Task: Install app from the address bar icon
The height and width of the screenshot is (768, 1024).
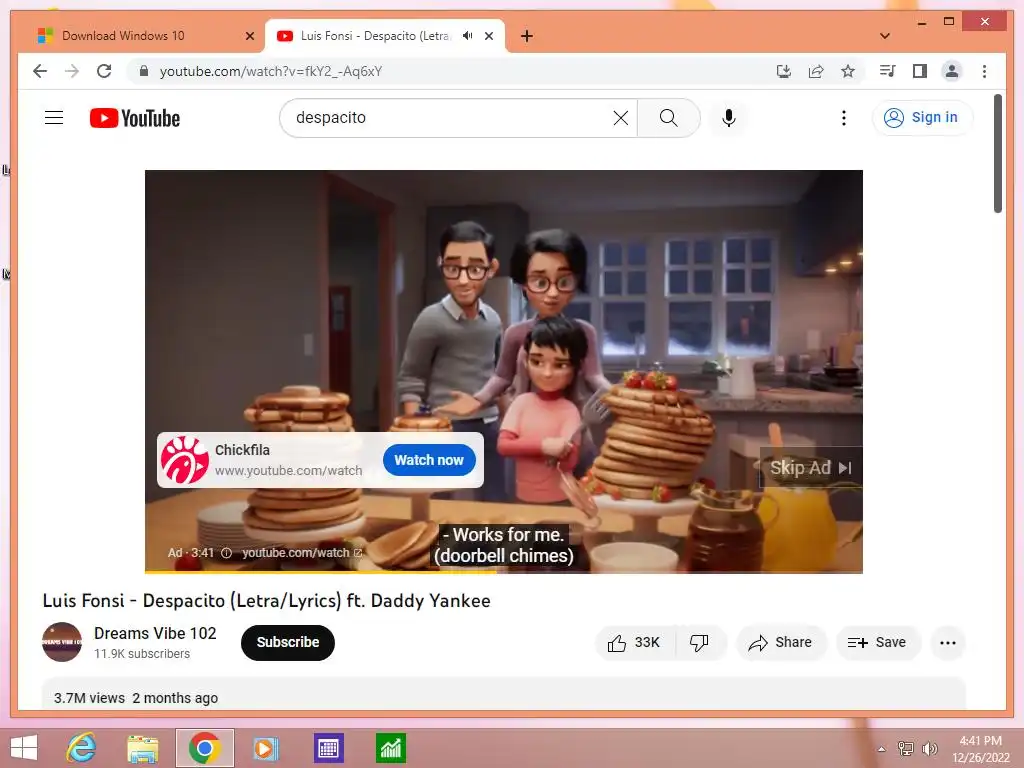Action: 784,71
